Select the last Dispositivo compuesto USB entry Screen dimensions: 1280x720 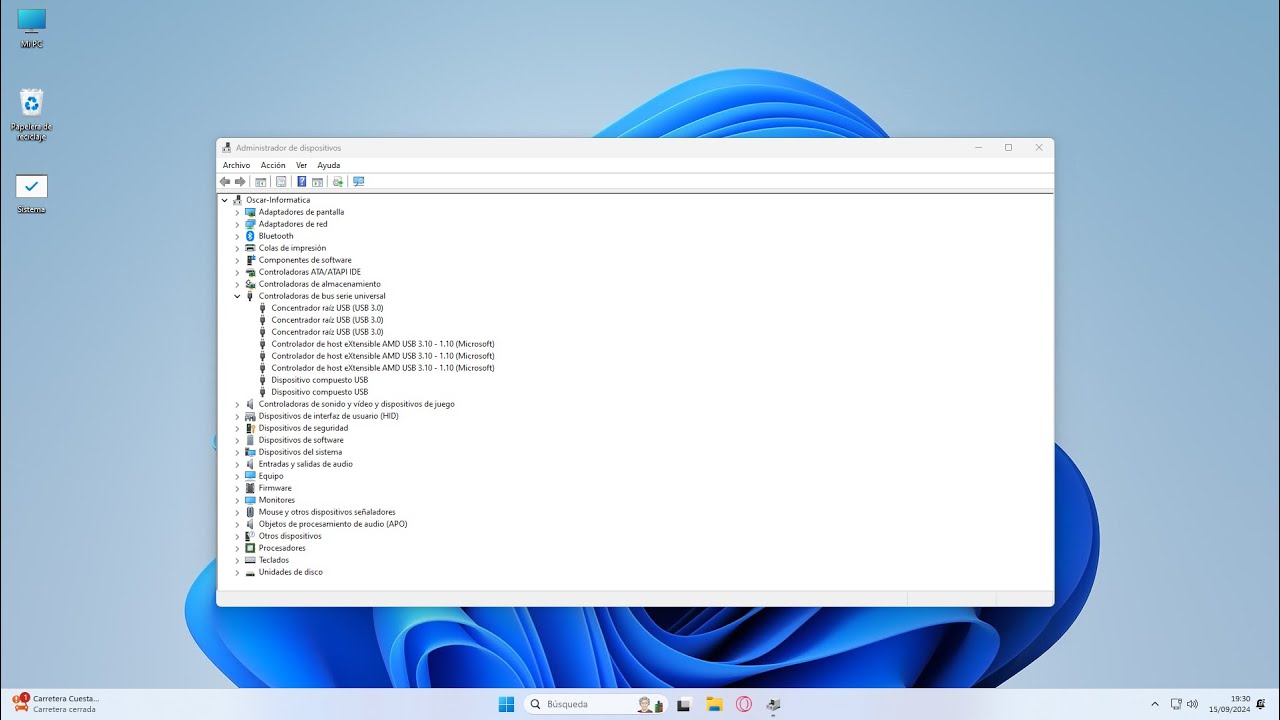click(319, 392)
